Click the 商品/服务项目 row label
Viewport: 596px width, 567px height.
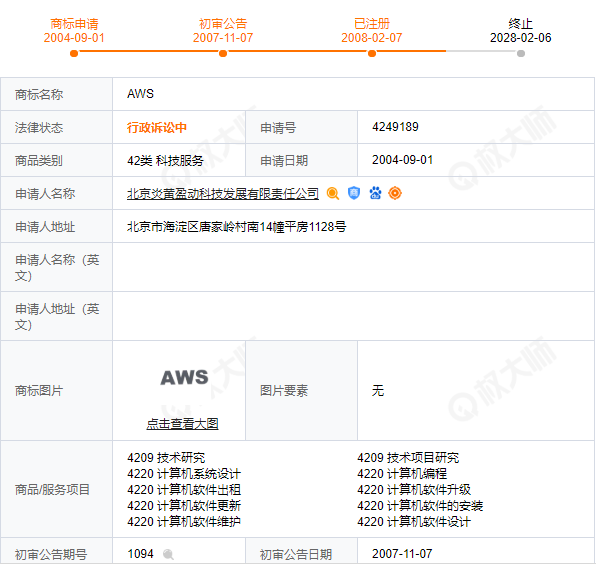52,490
